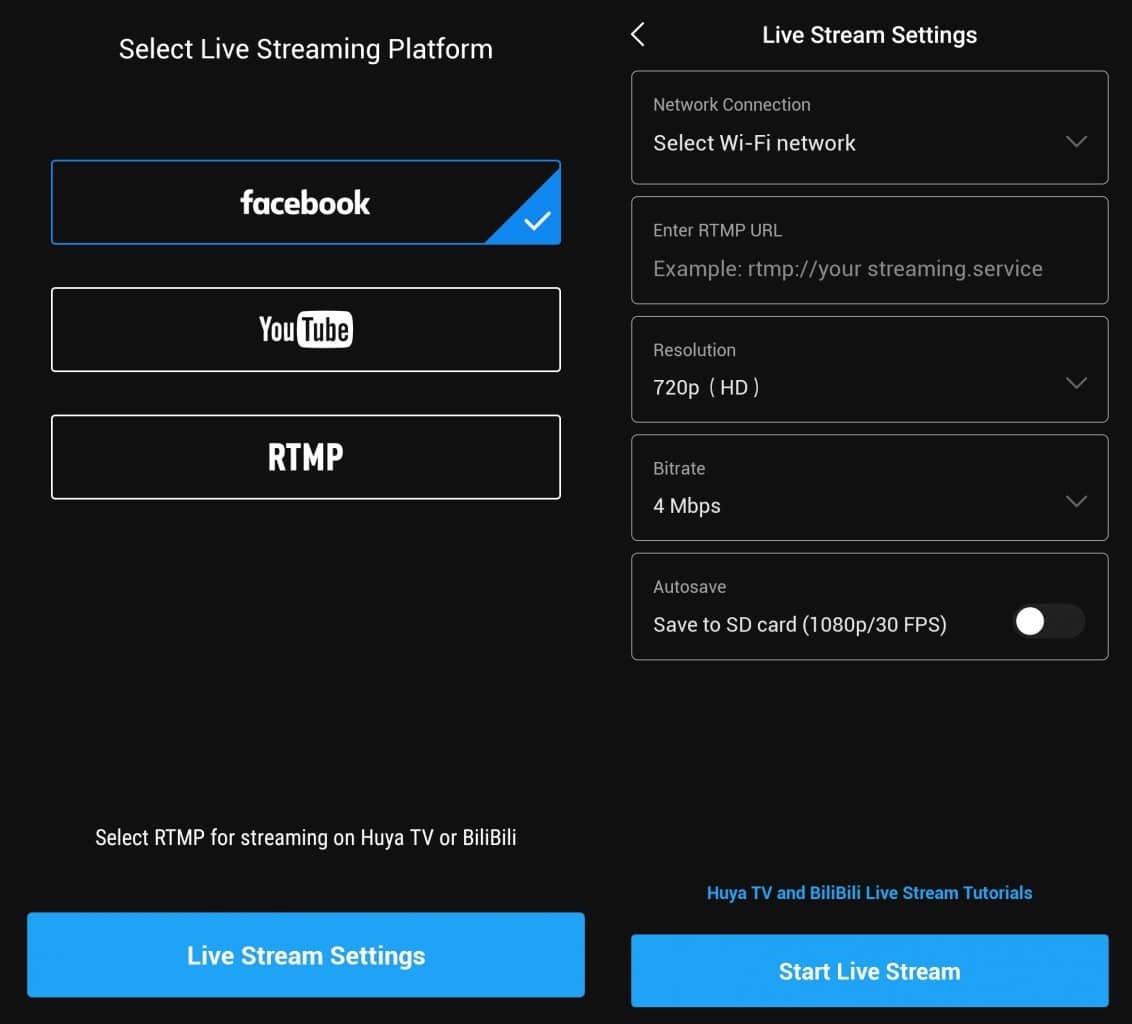Click the blue checkmark on Facebook option
Screen dimensions: 1132x1024
[x=537, y=220]
